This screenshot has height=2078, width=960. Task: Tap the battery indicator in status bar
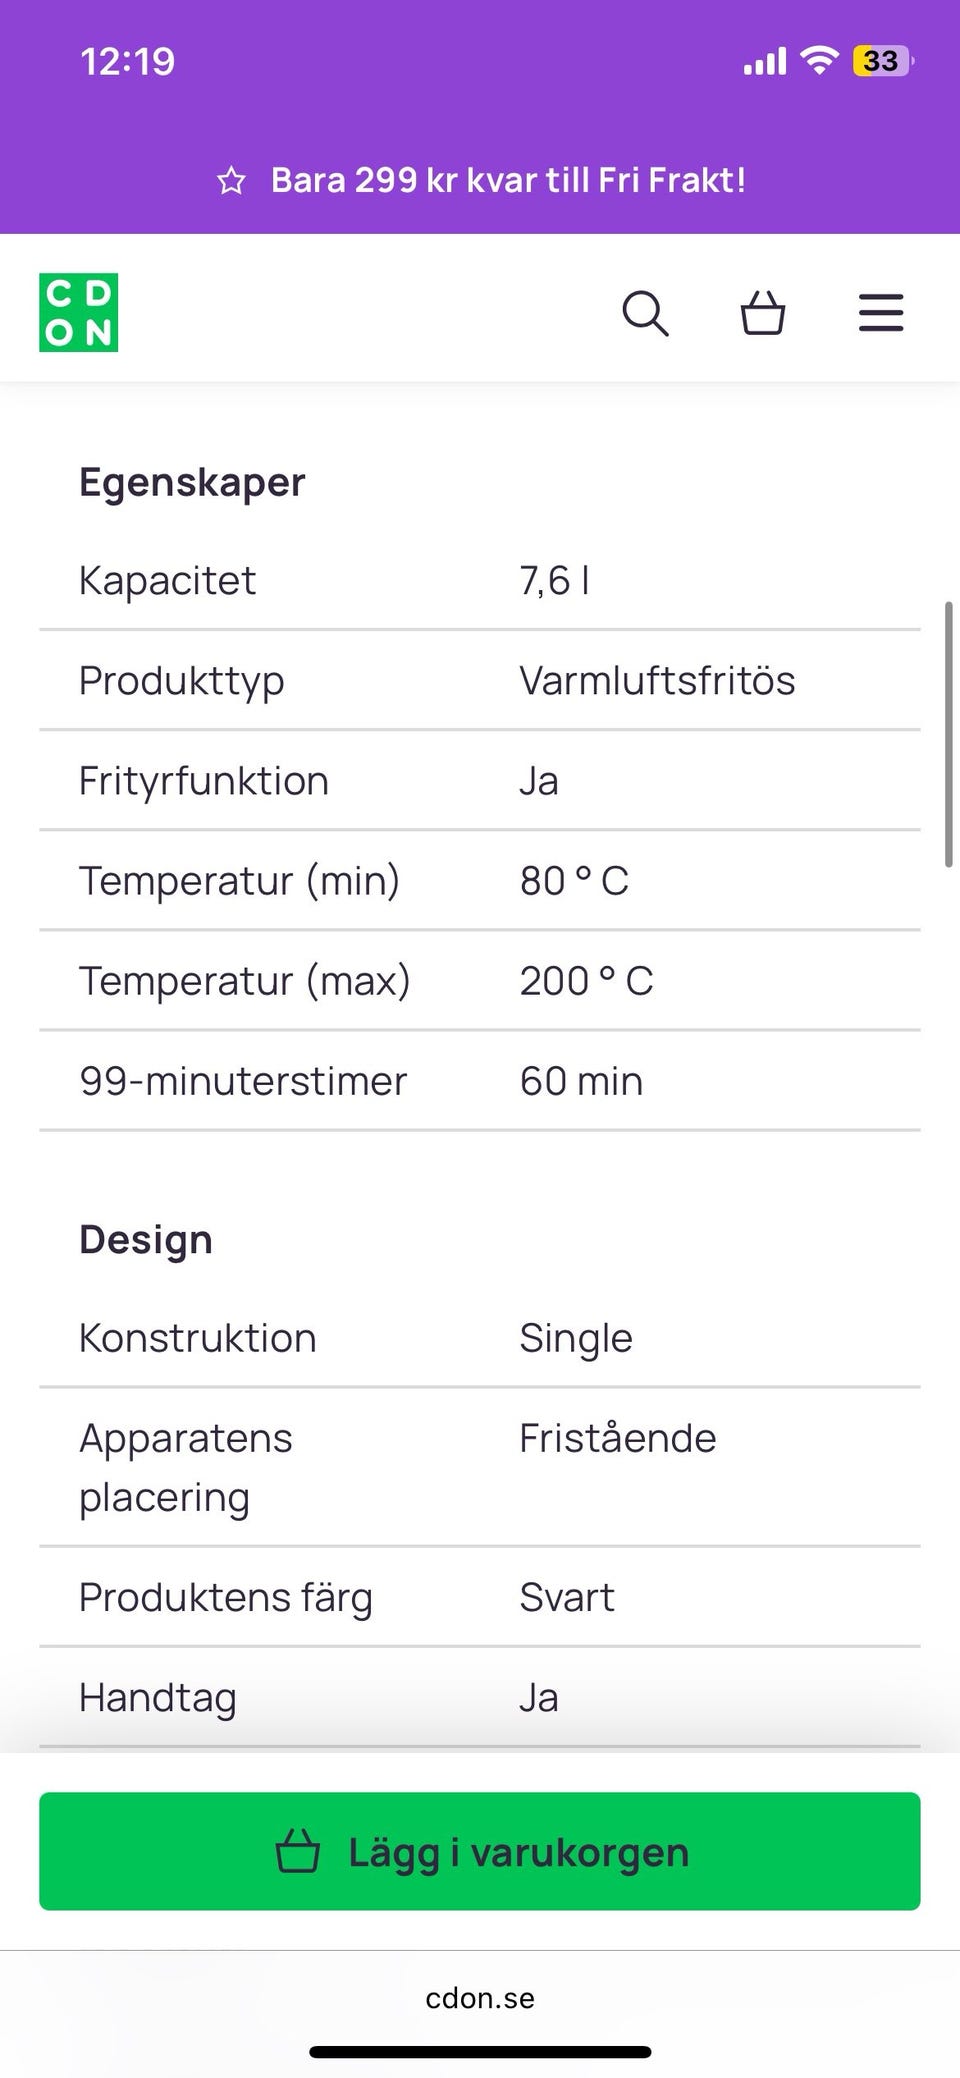point(882,61)
